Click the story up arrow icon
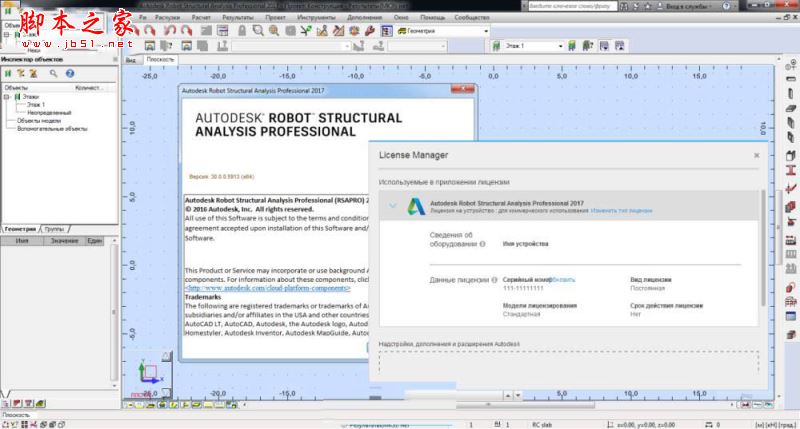 tap(620, 46)
